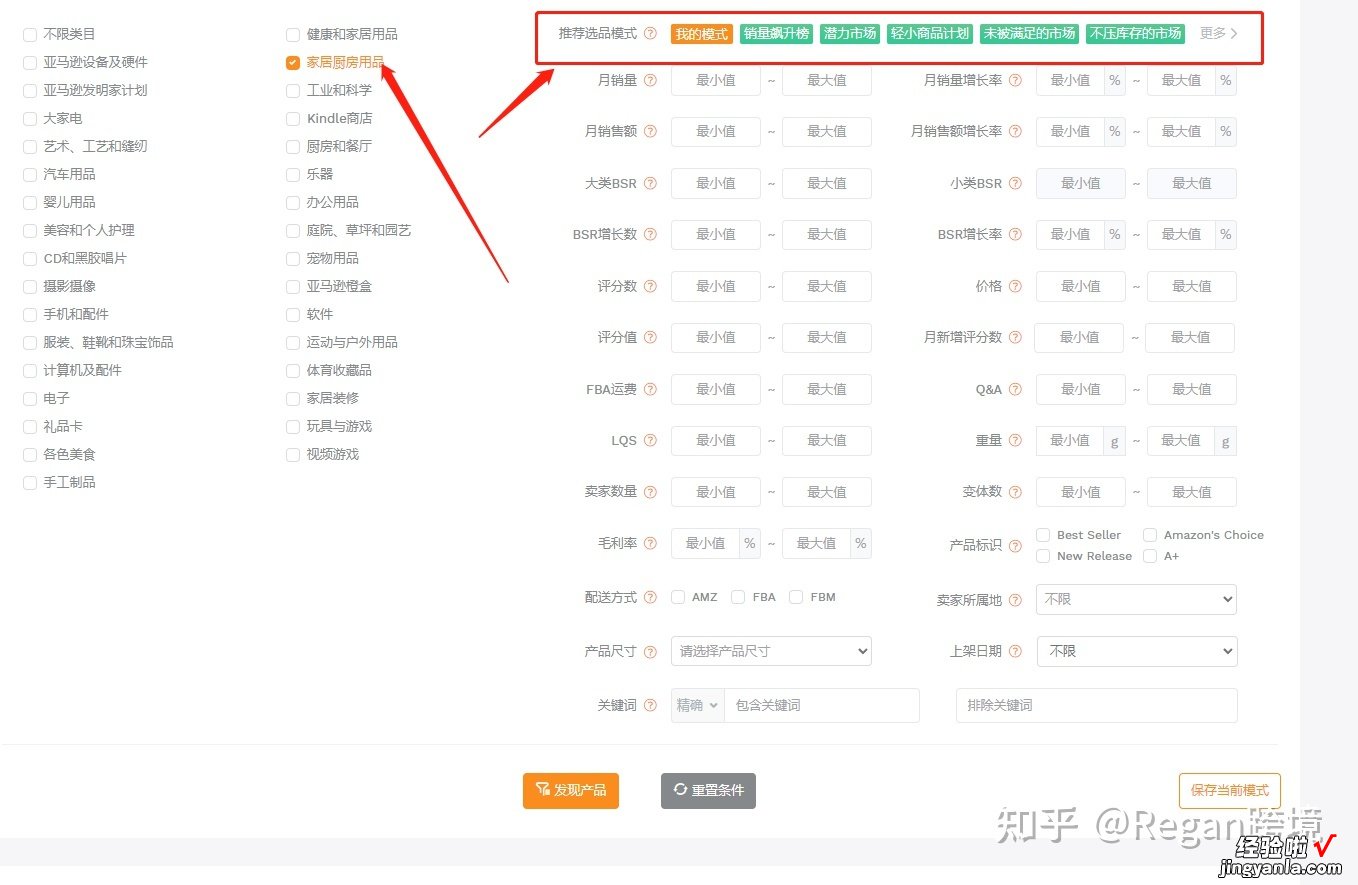
Task: Click the 卖家所属地 help icon
Action: point(1015,600)
